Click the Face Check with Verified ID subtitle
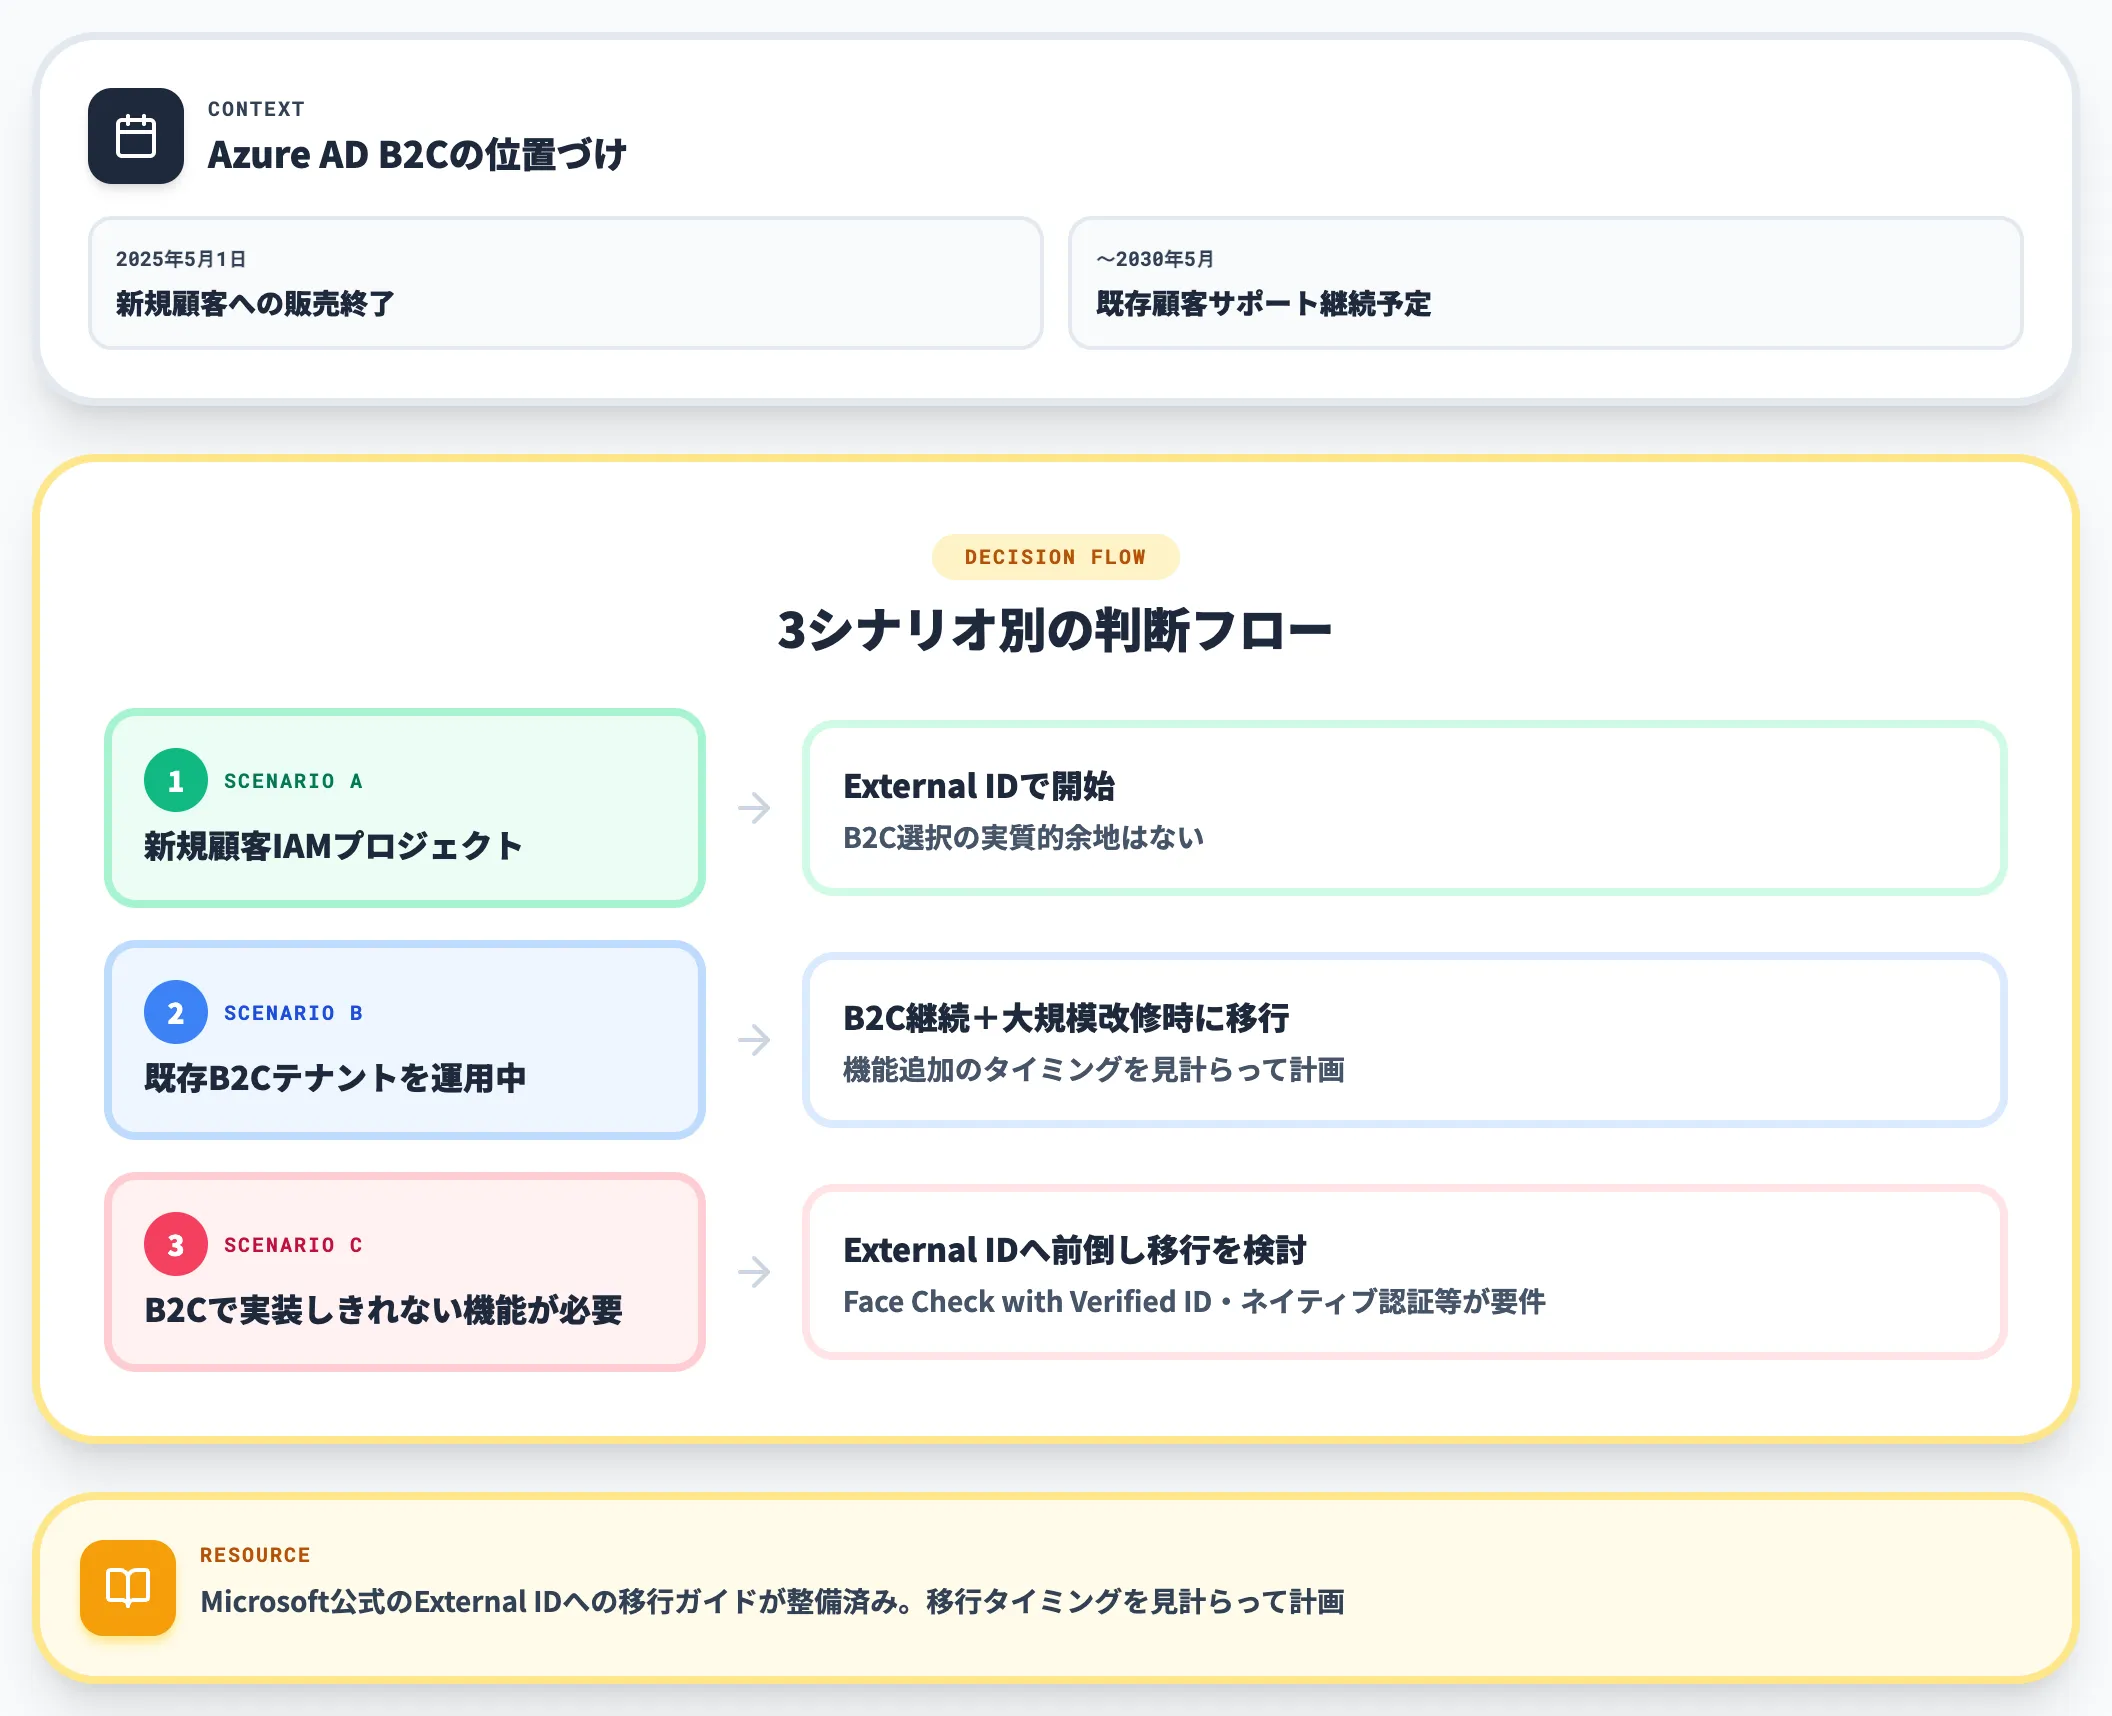 [x=1194, y=1301]
